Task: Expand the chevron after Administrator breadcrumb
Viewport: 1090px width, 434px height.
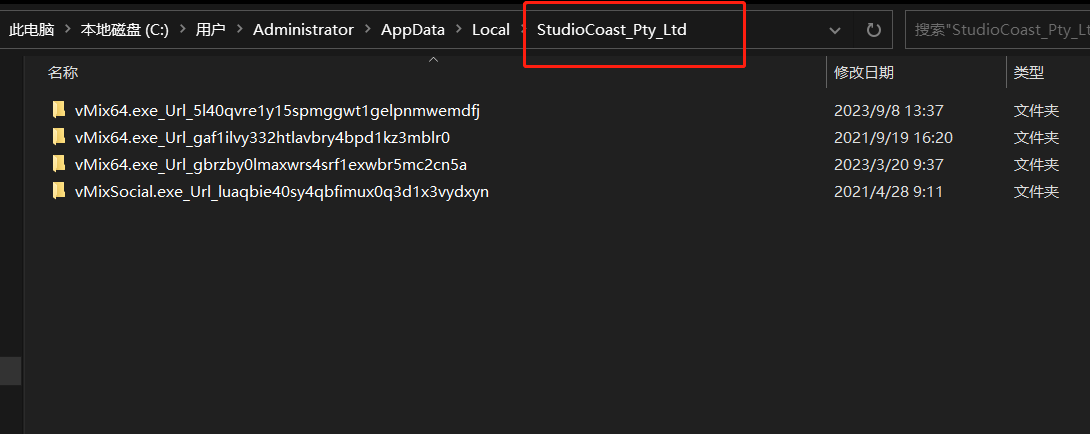Action: coord(367,30)
